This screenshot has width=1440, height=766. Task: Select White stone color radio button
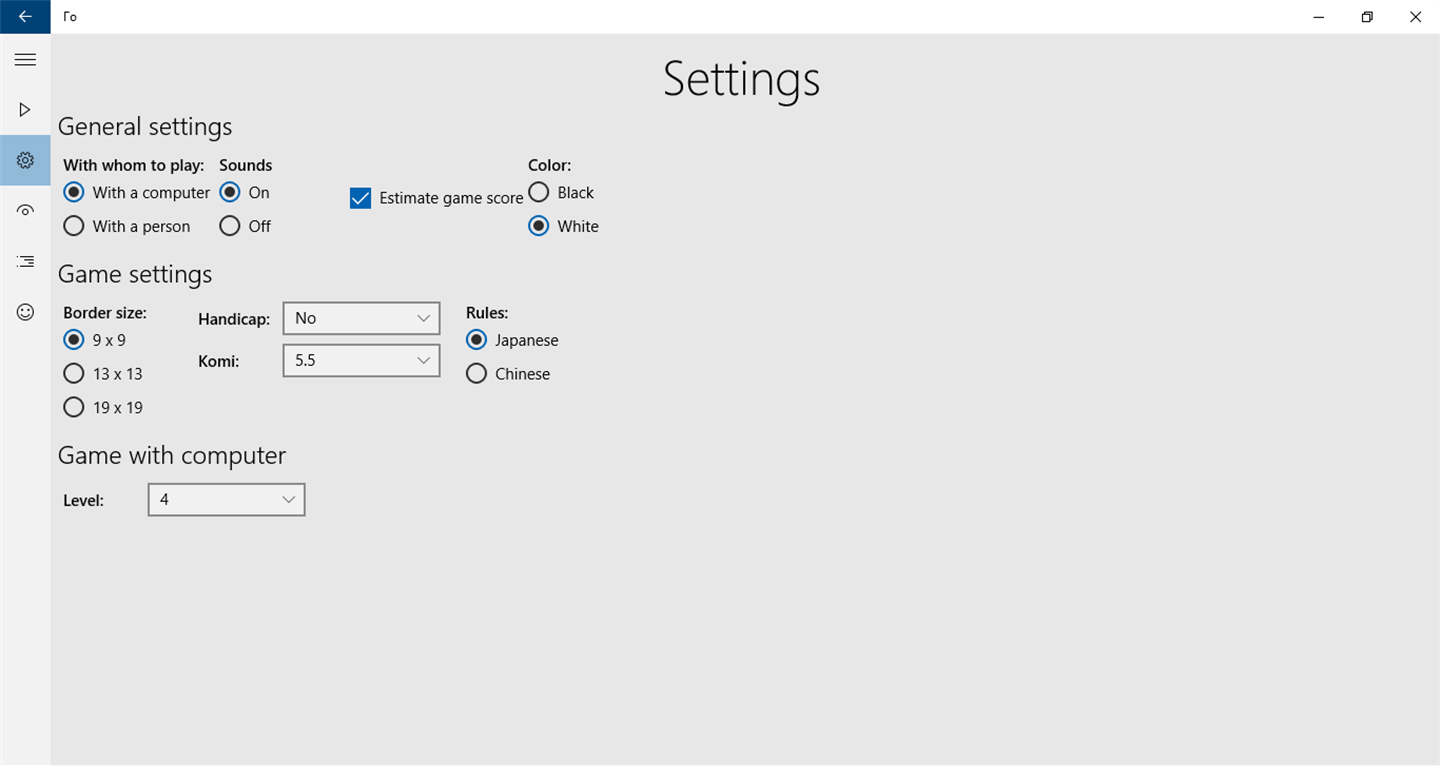click(539, 226)
